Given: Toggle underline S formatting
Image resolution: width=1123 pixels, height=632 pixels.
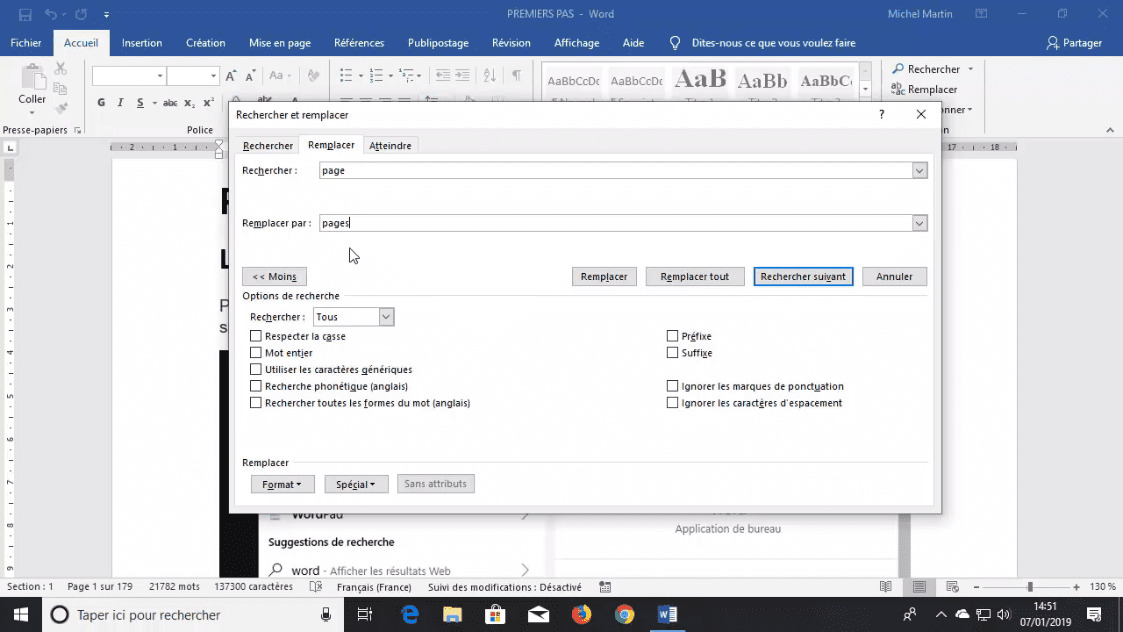Looking at the screenshot, I should click(140, 102).
